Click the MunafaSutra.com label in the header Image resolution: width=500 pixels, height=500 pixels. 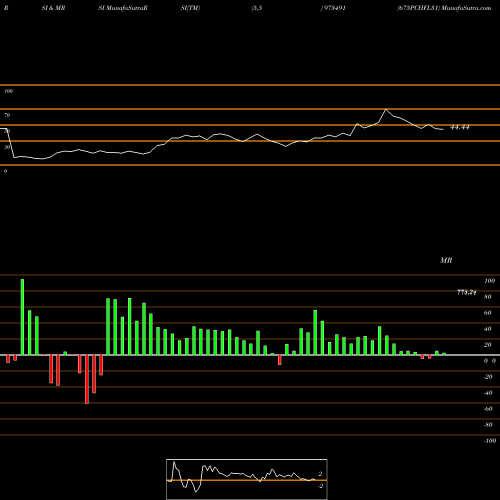[466, 8]
